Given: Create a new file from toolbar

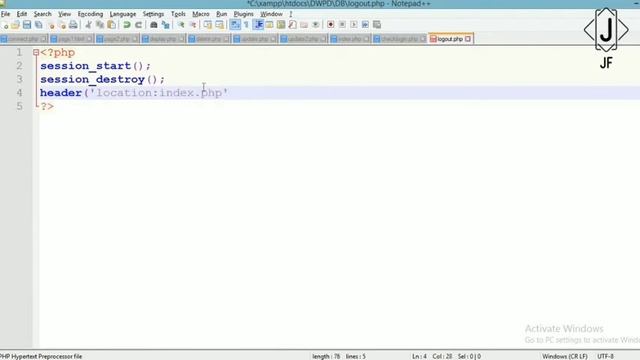Looking at the screenshot, I should [5, 25].
